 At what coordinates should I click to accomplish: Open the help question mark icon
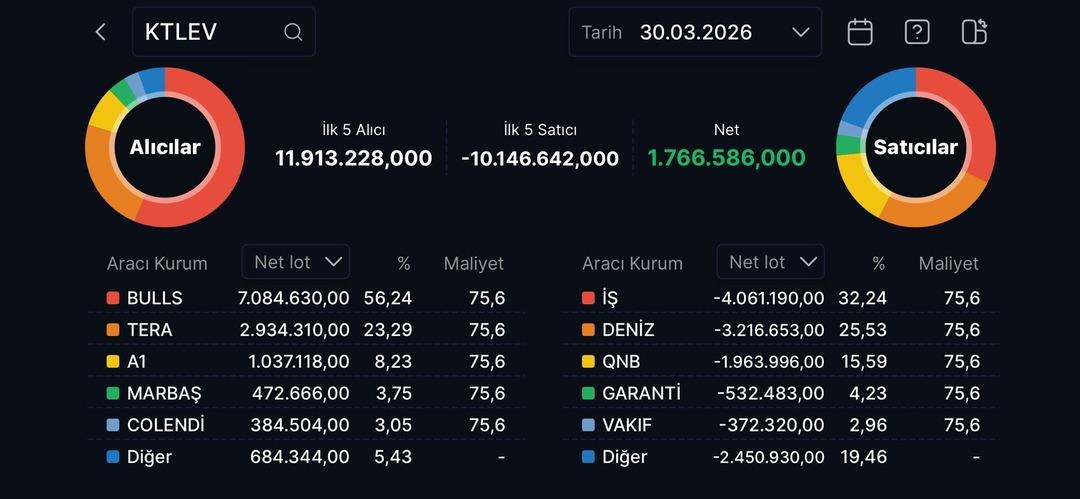[917, 32]
